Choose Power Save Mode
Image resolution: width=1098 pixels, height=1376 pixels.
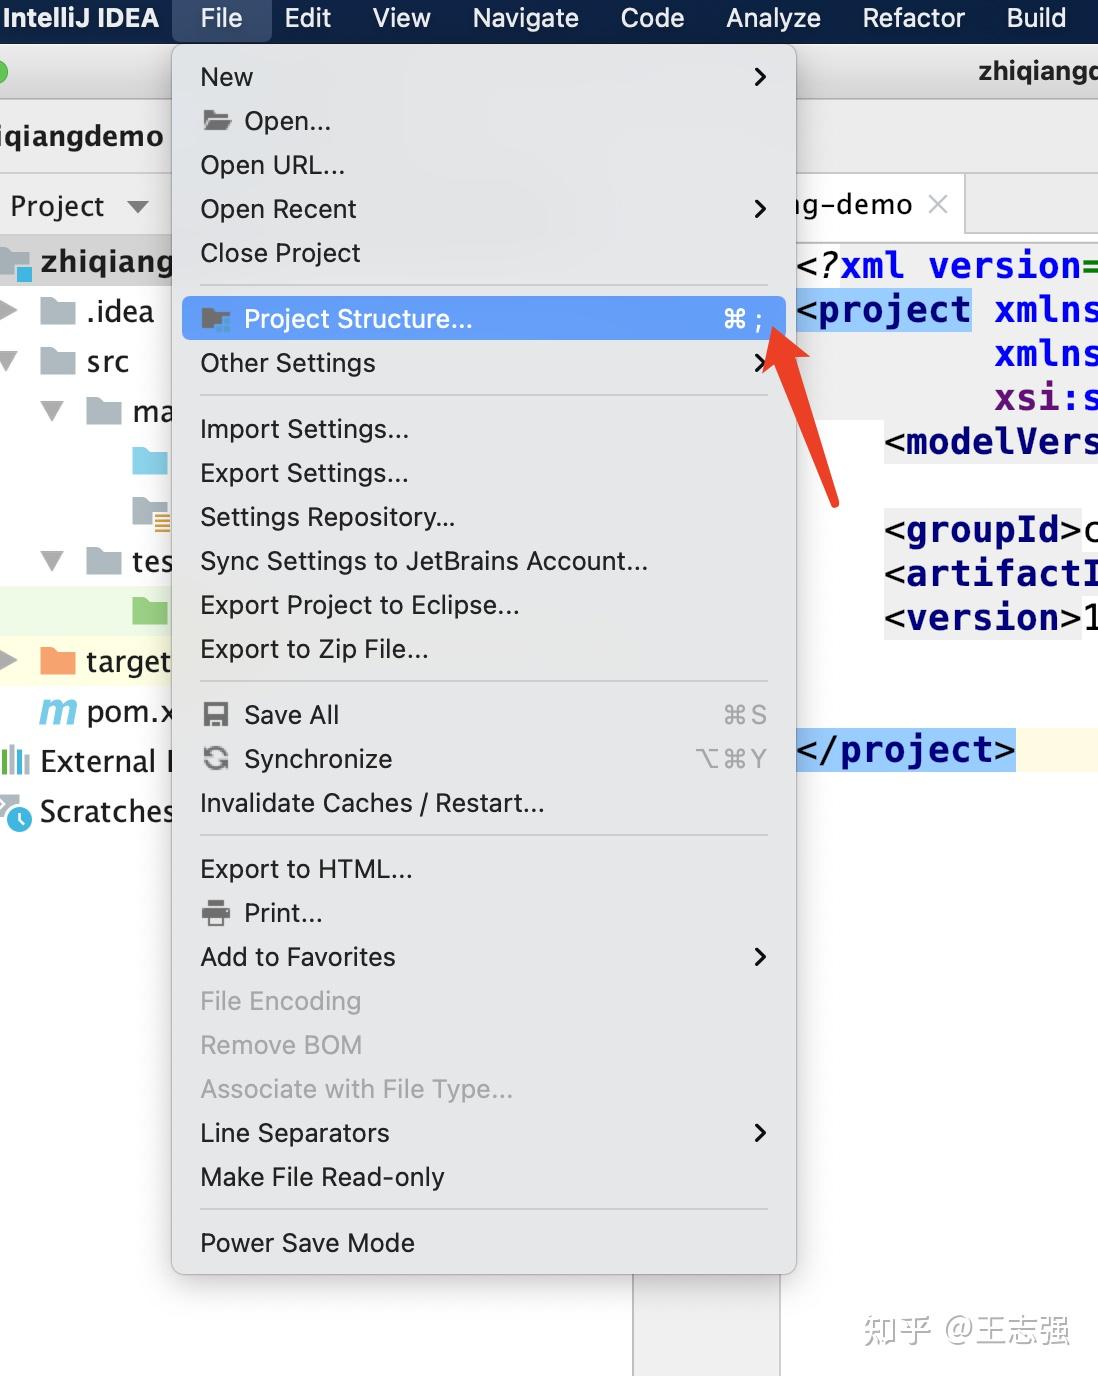click(307, 1243)
